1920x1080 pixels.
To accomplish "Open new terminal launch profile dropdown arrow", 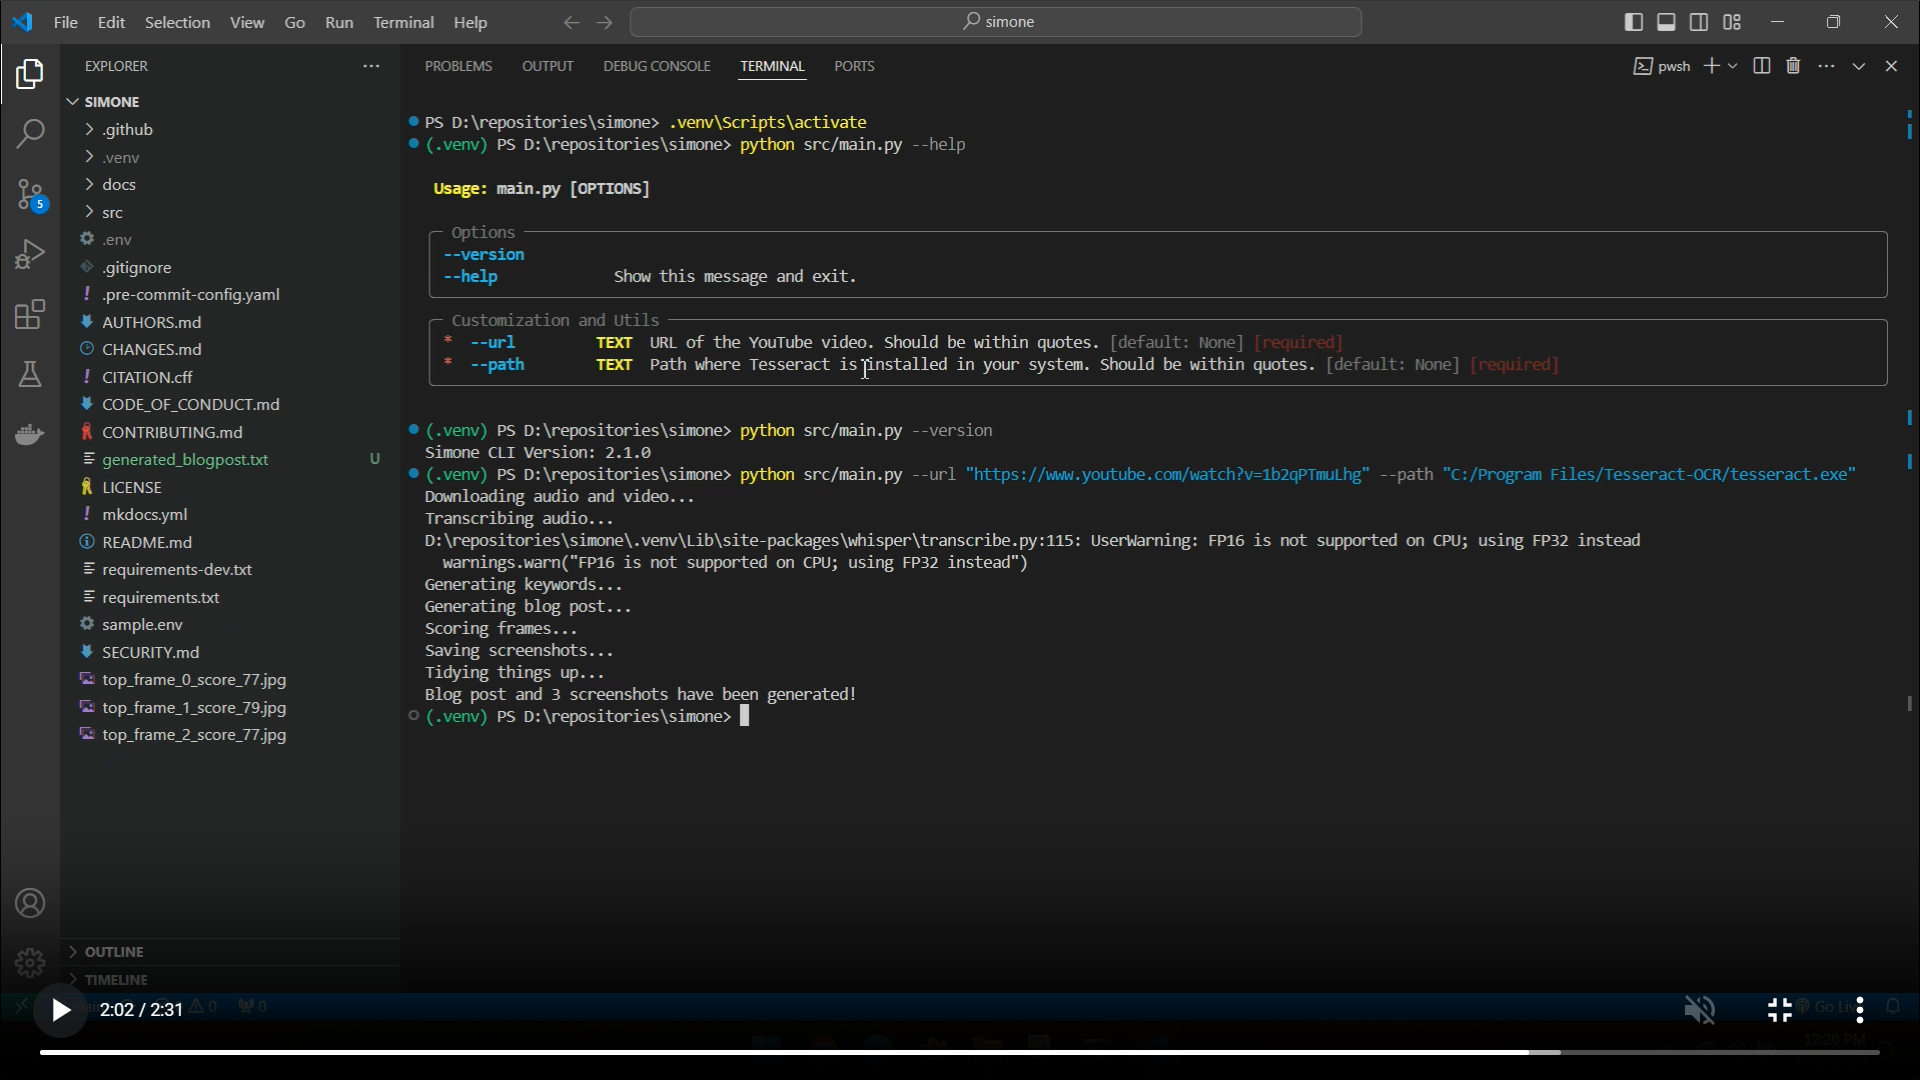I will coord(1733,66).
